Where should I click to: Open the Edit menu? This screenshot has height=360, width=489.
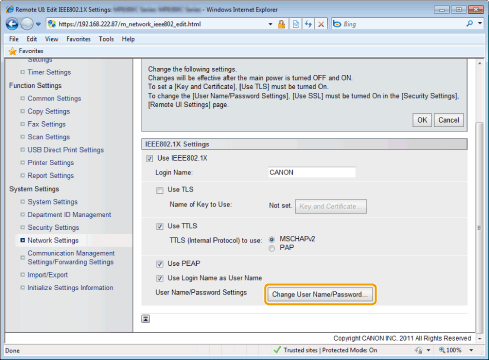tap(32, 39)
